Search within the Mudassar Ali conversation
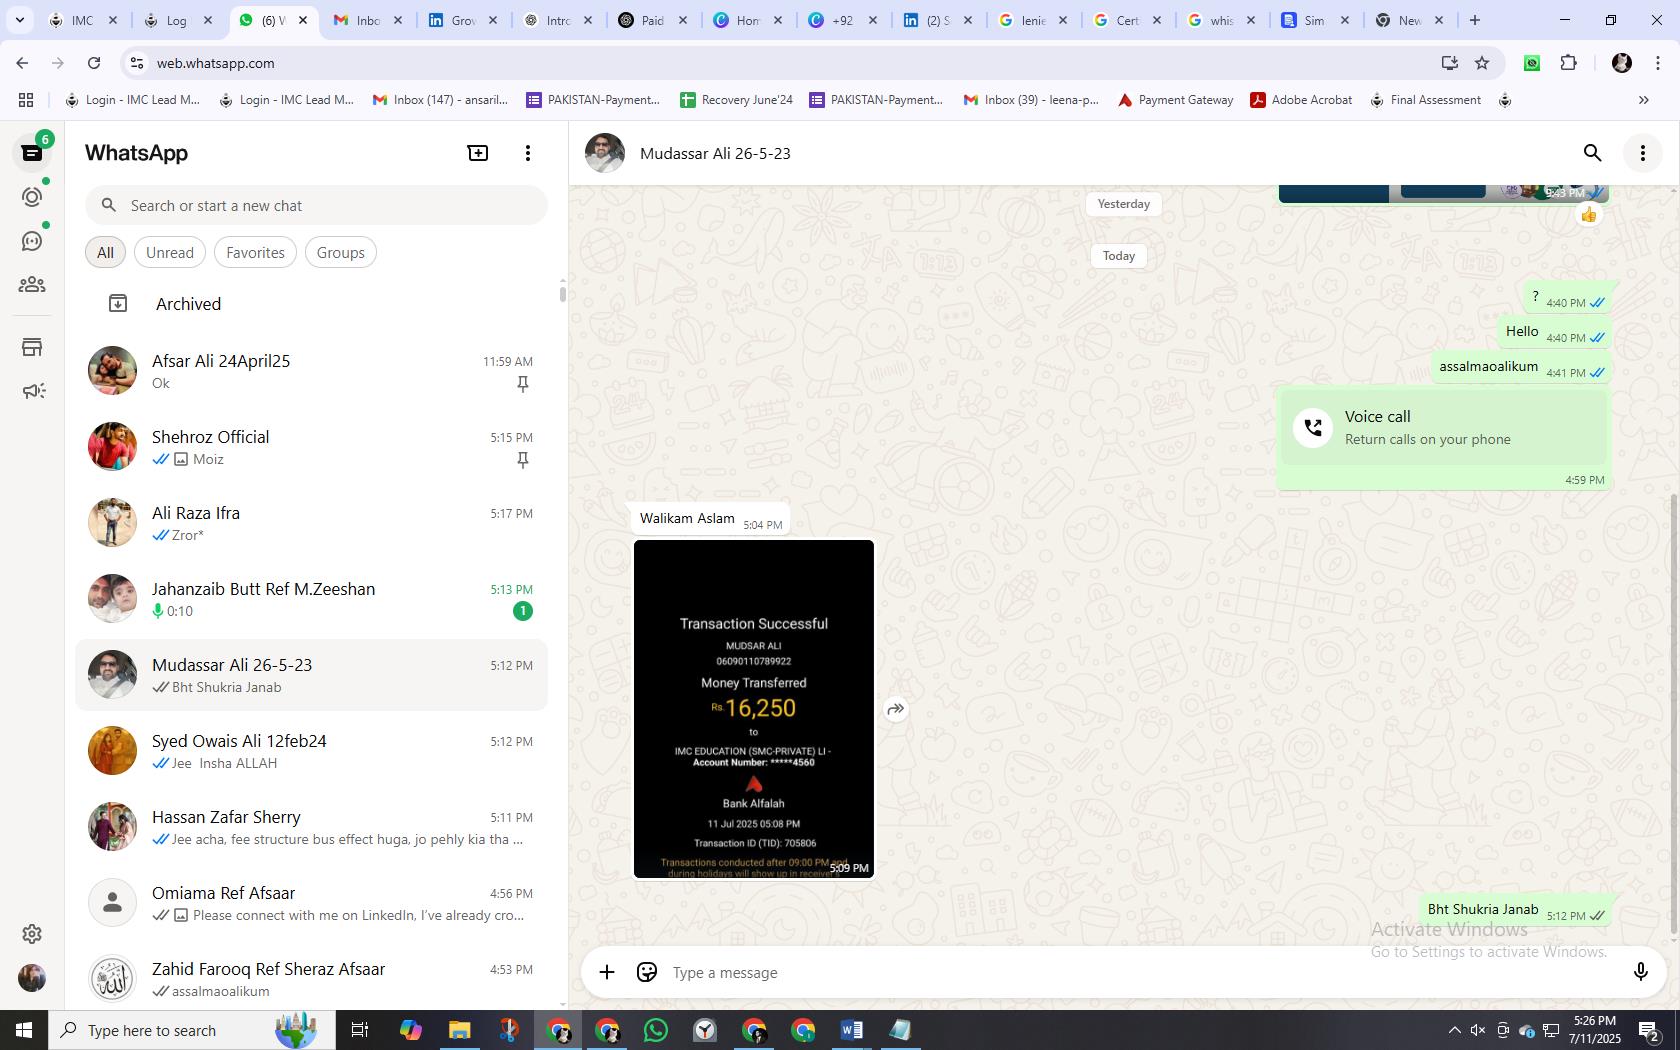The height and width of the screenshot is (1050, 1680). click(1593, 153)
